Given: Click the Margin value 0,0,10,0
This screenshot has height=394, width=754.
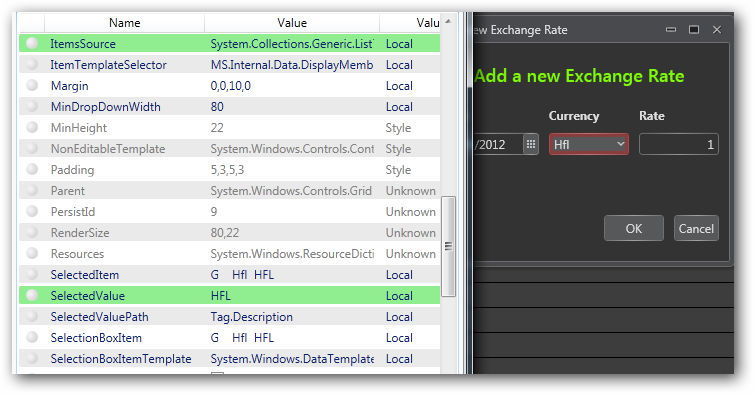Looking at the screenshot, I should [x=230, y=86].
